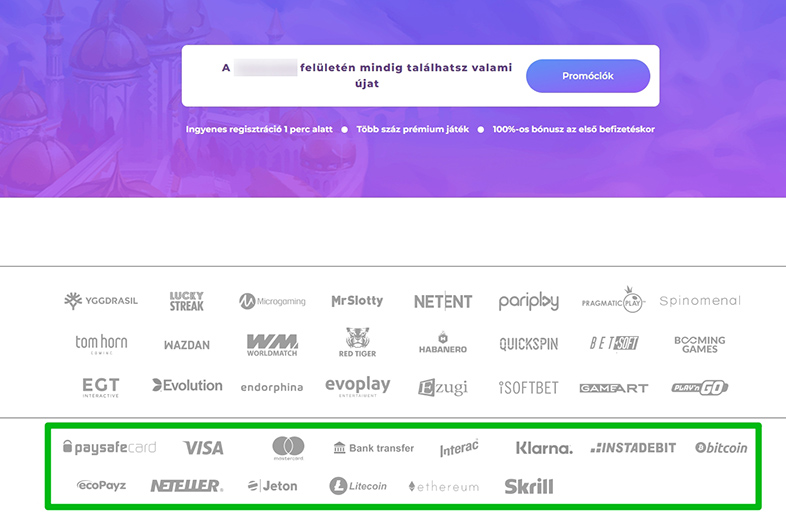Choose the Mastercard payment icon
The width and height of the screenshot is (786, 515).
tap(288, 448)
